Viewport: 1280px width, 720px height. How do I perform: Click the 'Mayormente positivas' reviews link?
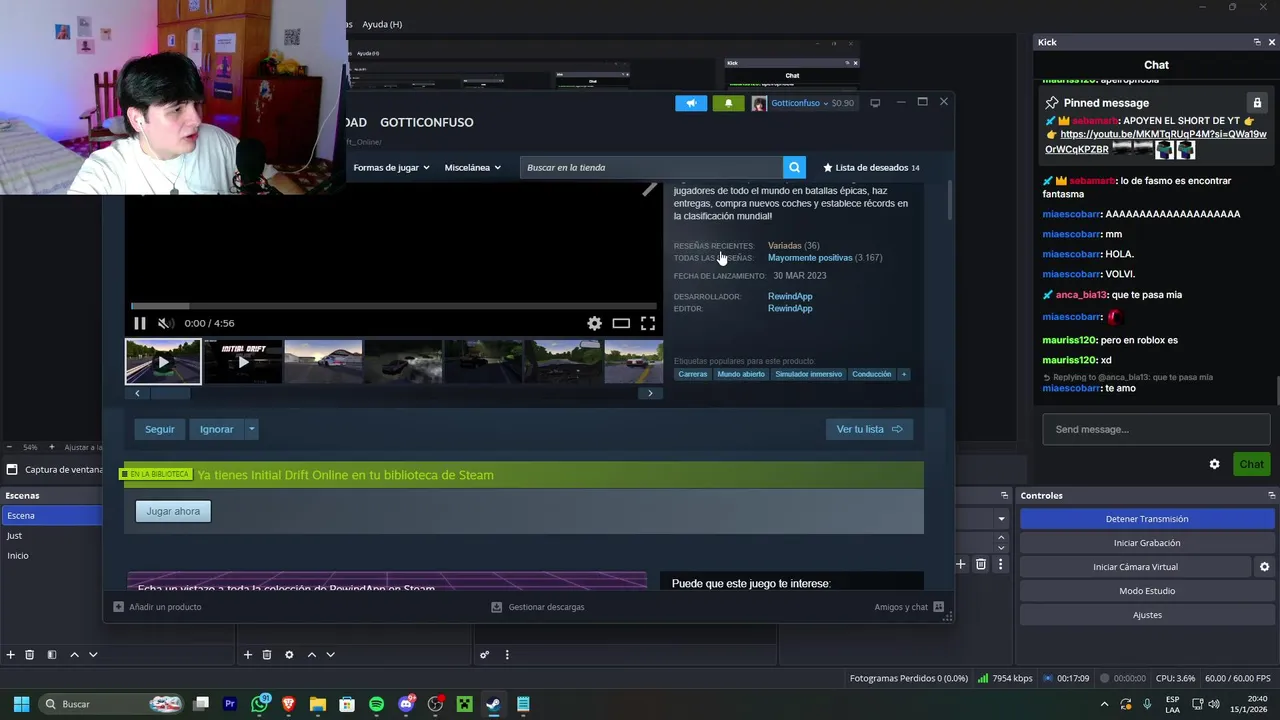coord(810,258)
